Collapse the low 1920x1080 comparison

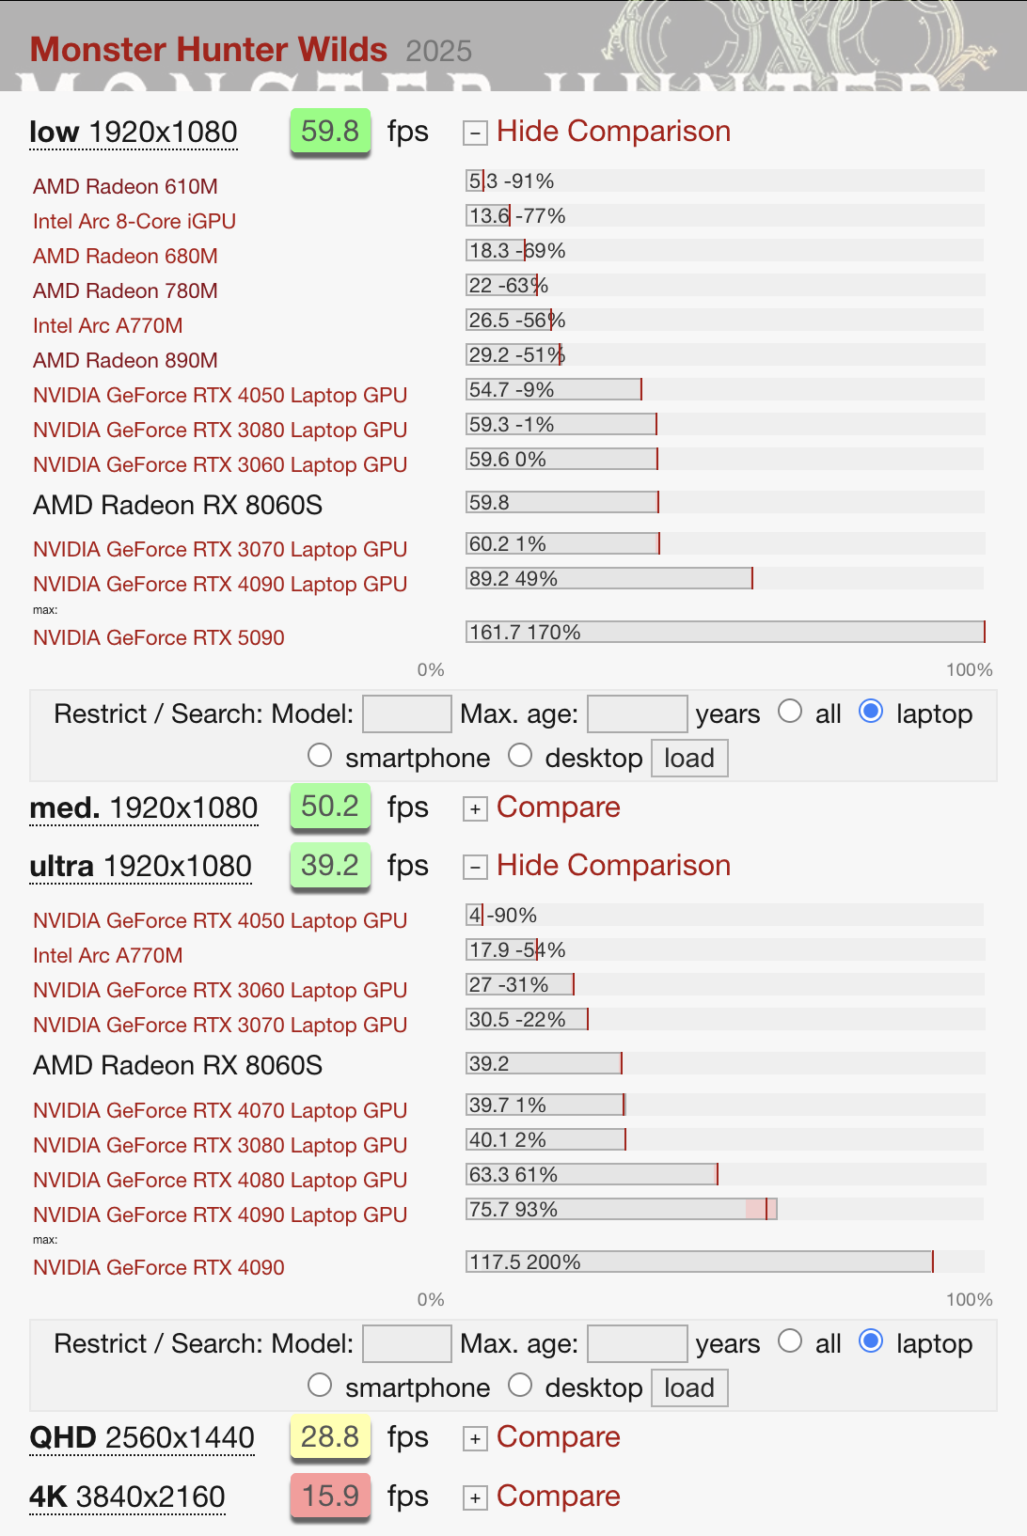[474, 132]
